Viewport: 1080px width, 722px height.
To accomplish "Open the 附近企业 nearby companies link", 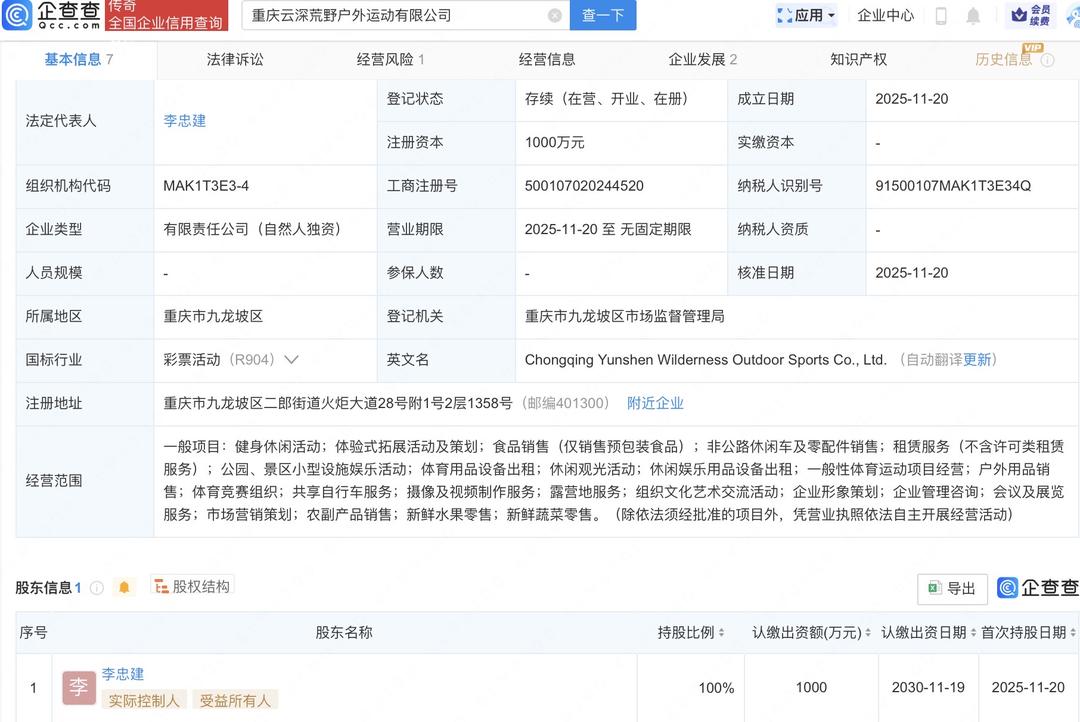I will [x=655, y=404].
